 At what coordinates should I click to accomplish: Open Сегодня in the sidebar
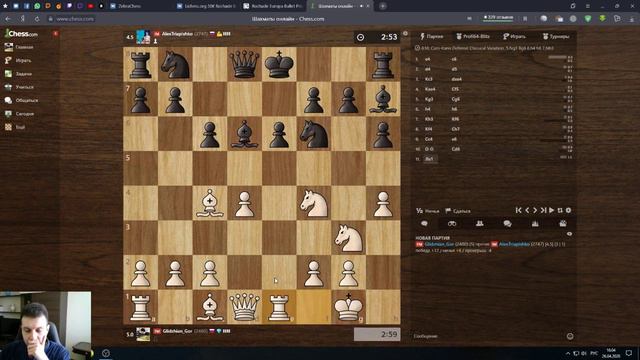(19, 113)
